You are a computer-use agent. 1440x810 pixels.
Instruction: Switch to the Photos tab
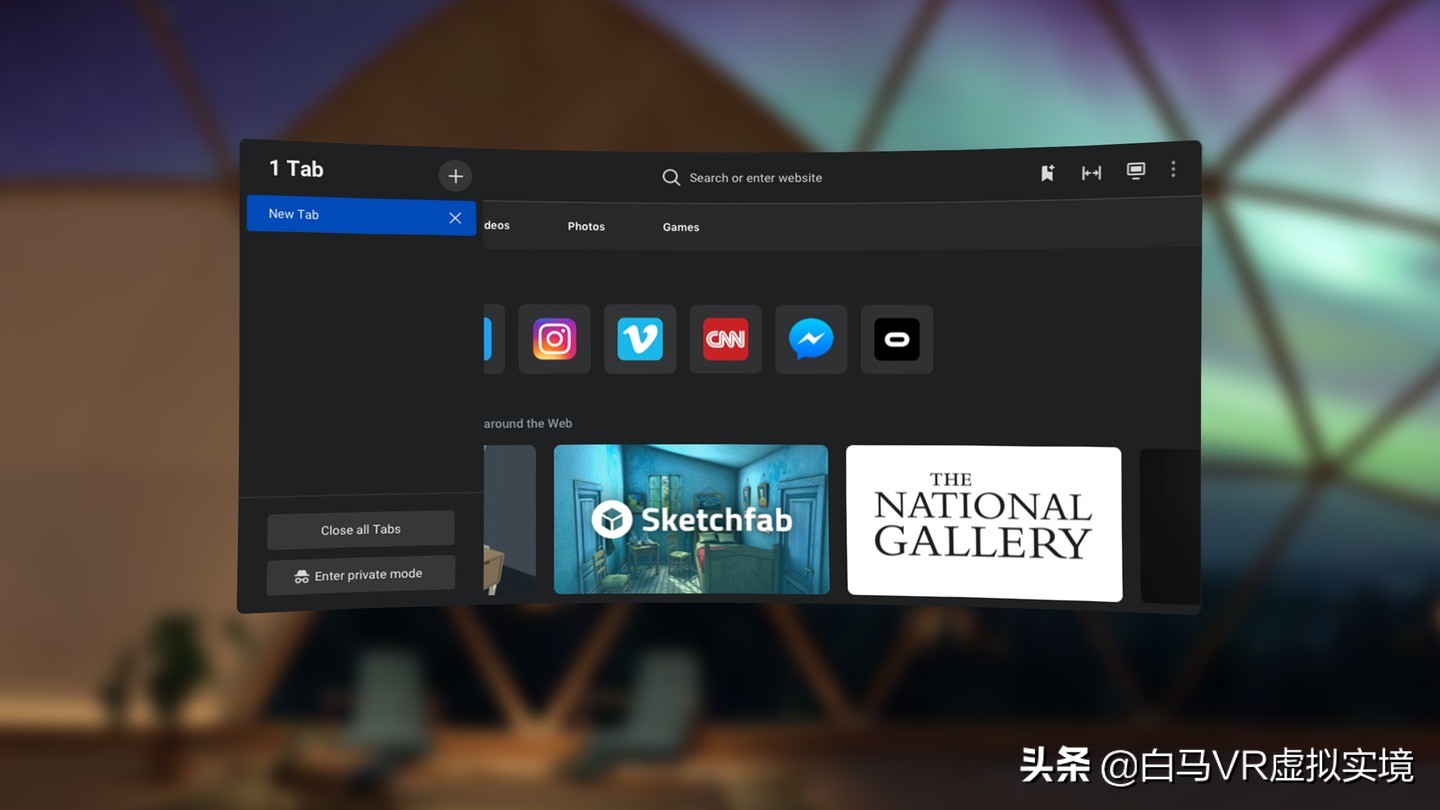coord(586,226)
